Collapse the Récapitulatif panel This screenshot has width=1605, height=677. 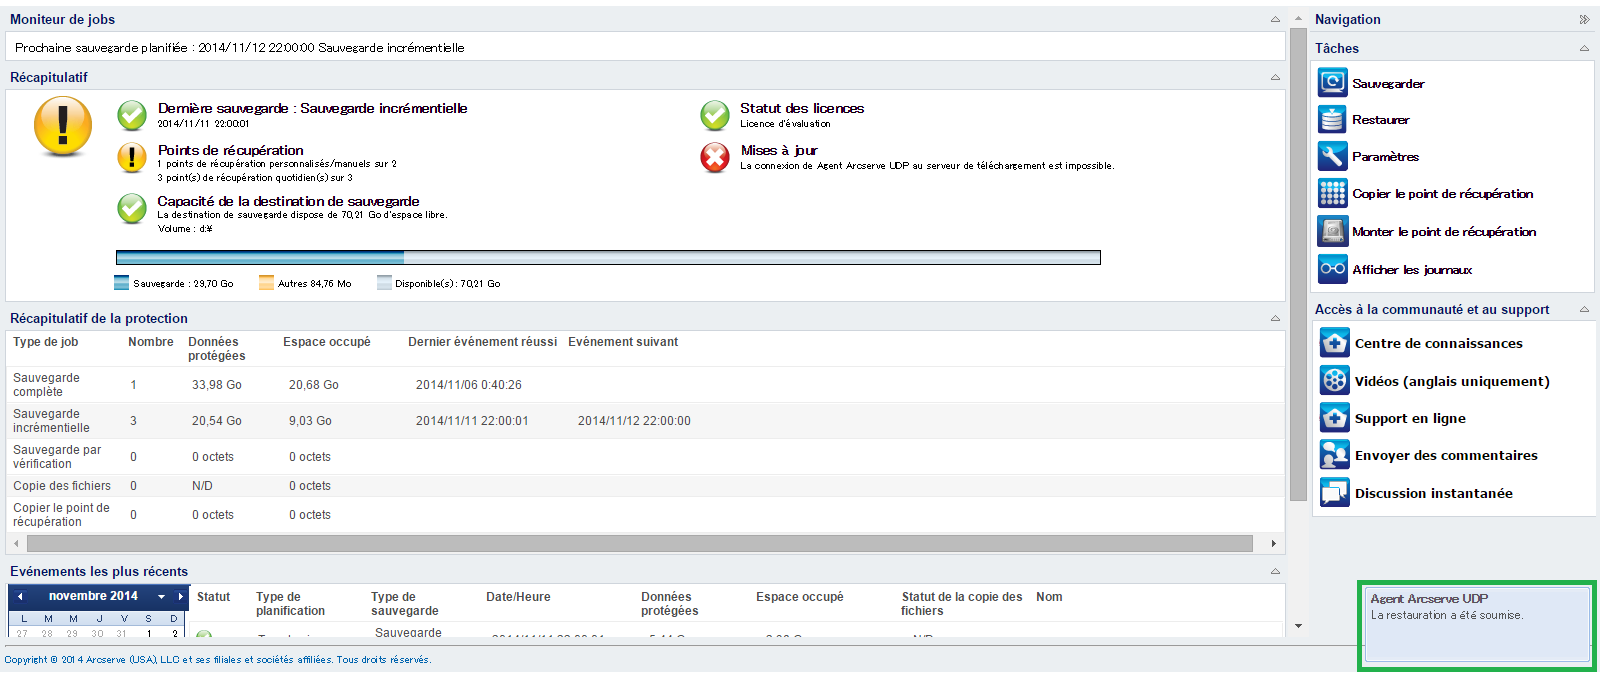click(x=1275, y=77)
